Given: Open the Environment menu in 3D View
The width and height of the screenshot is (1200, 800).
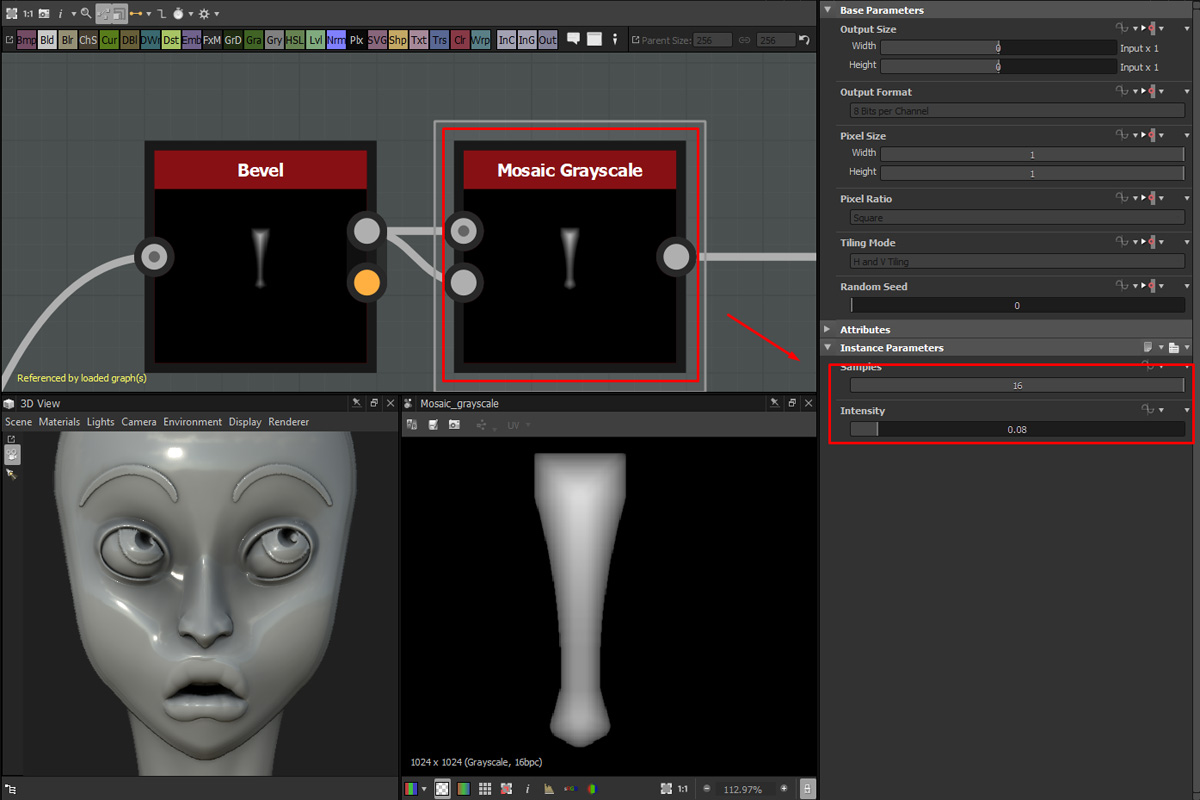Looking at the screenshot, I should point(193,422).
